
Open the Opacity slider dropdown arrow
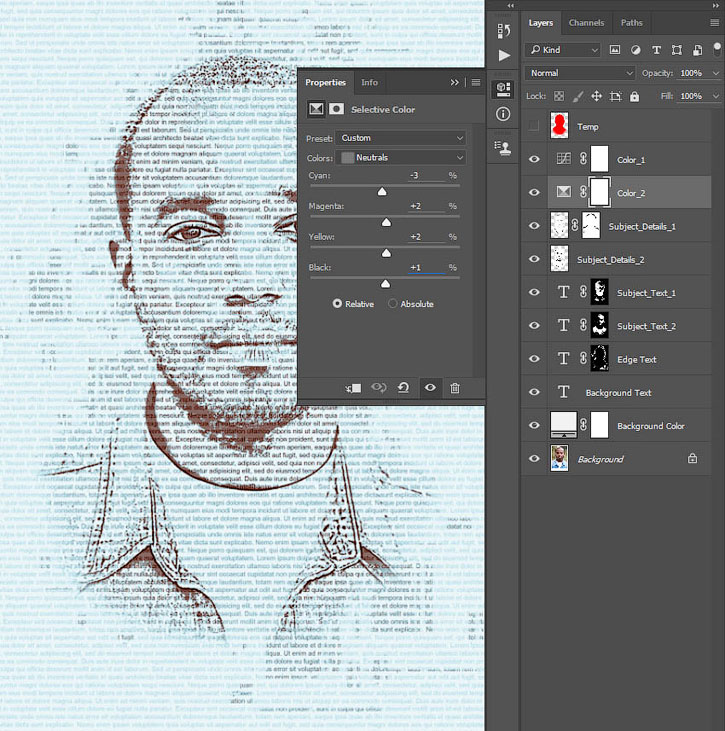click(x=715, y=73)
